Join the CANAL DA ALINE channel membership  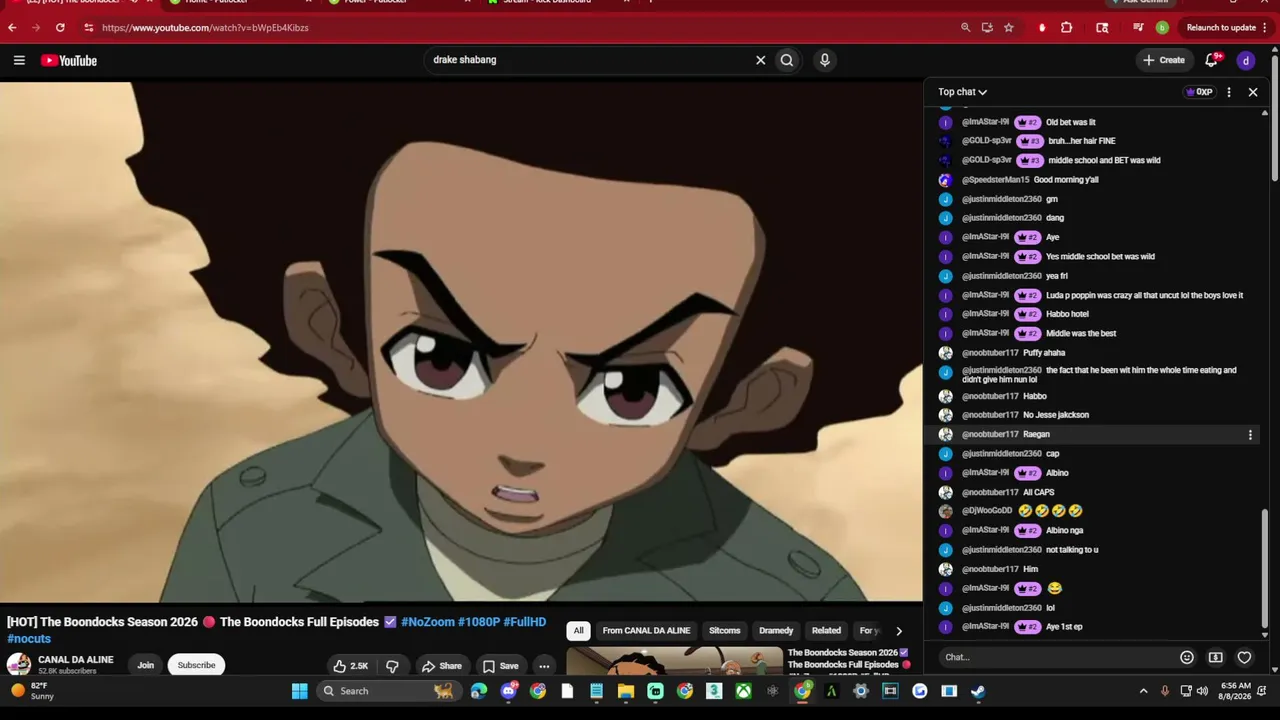145,665
